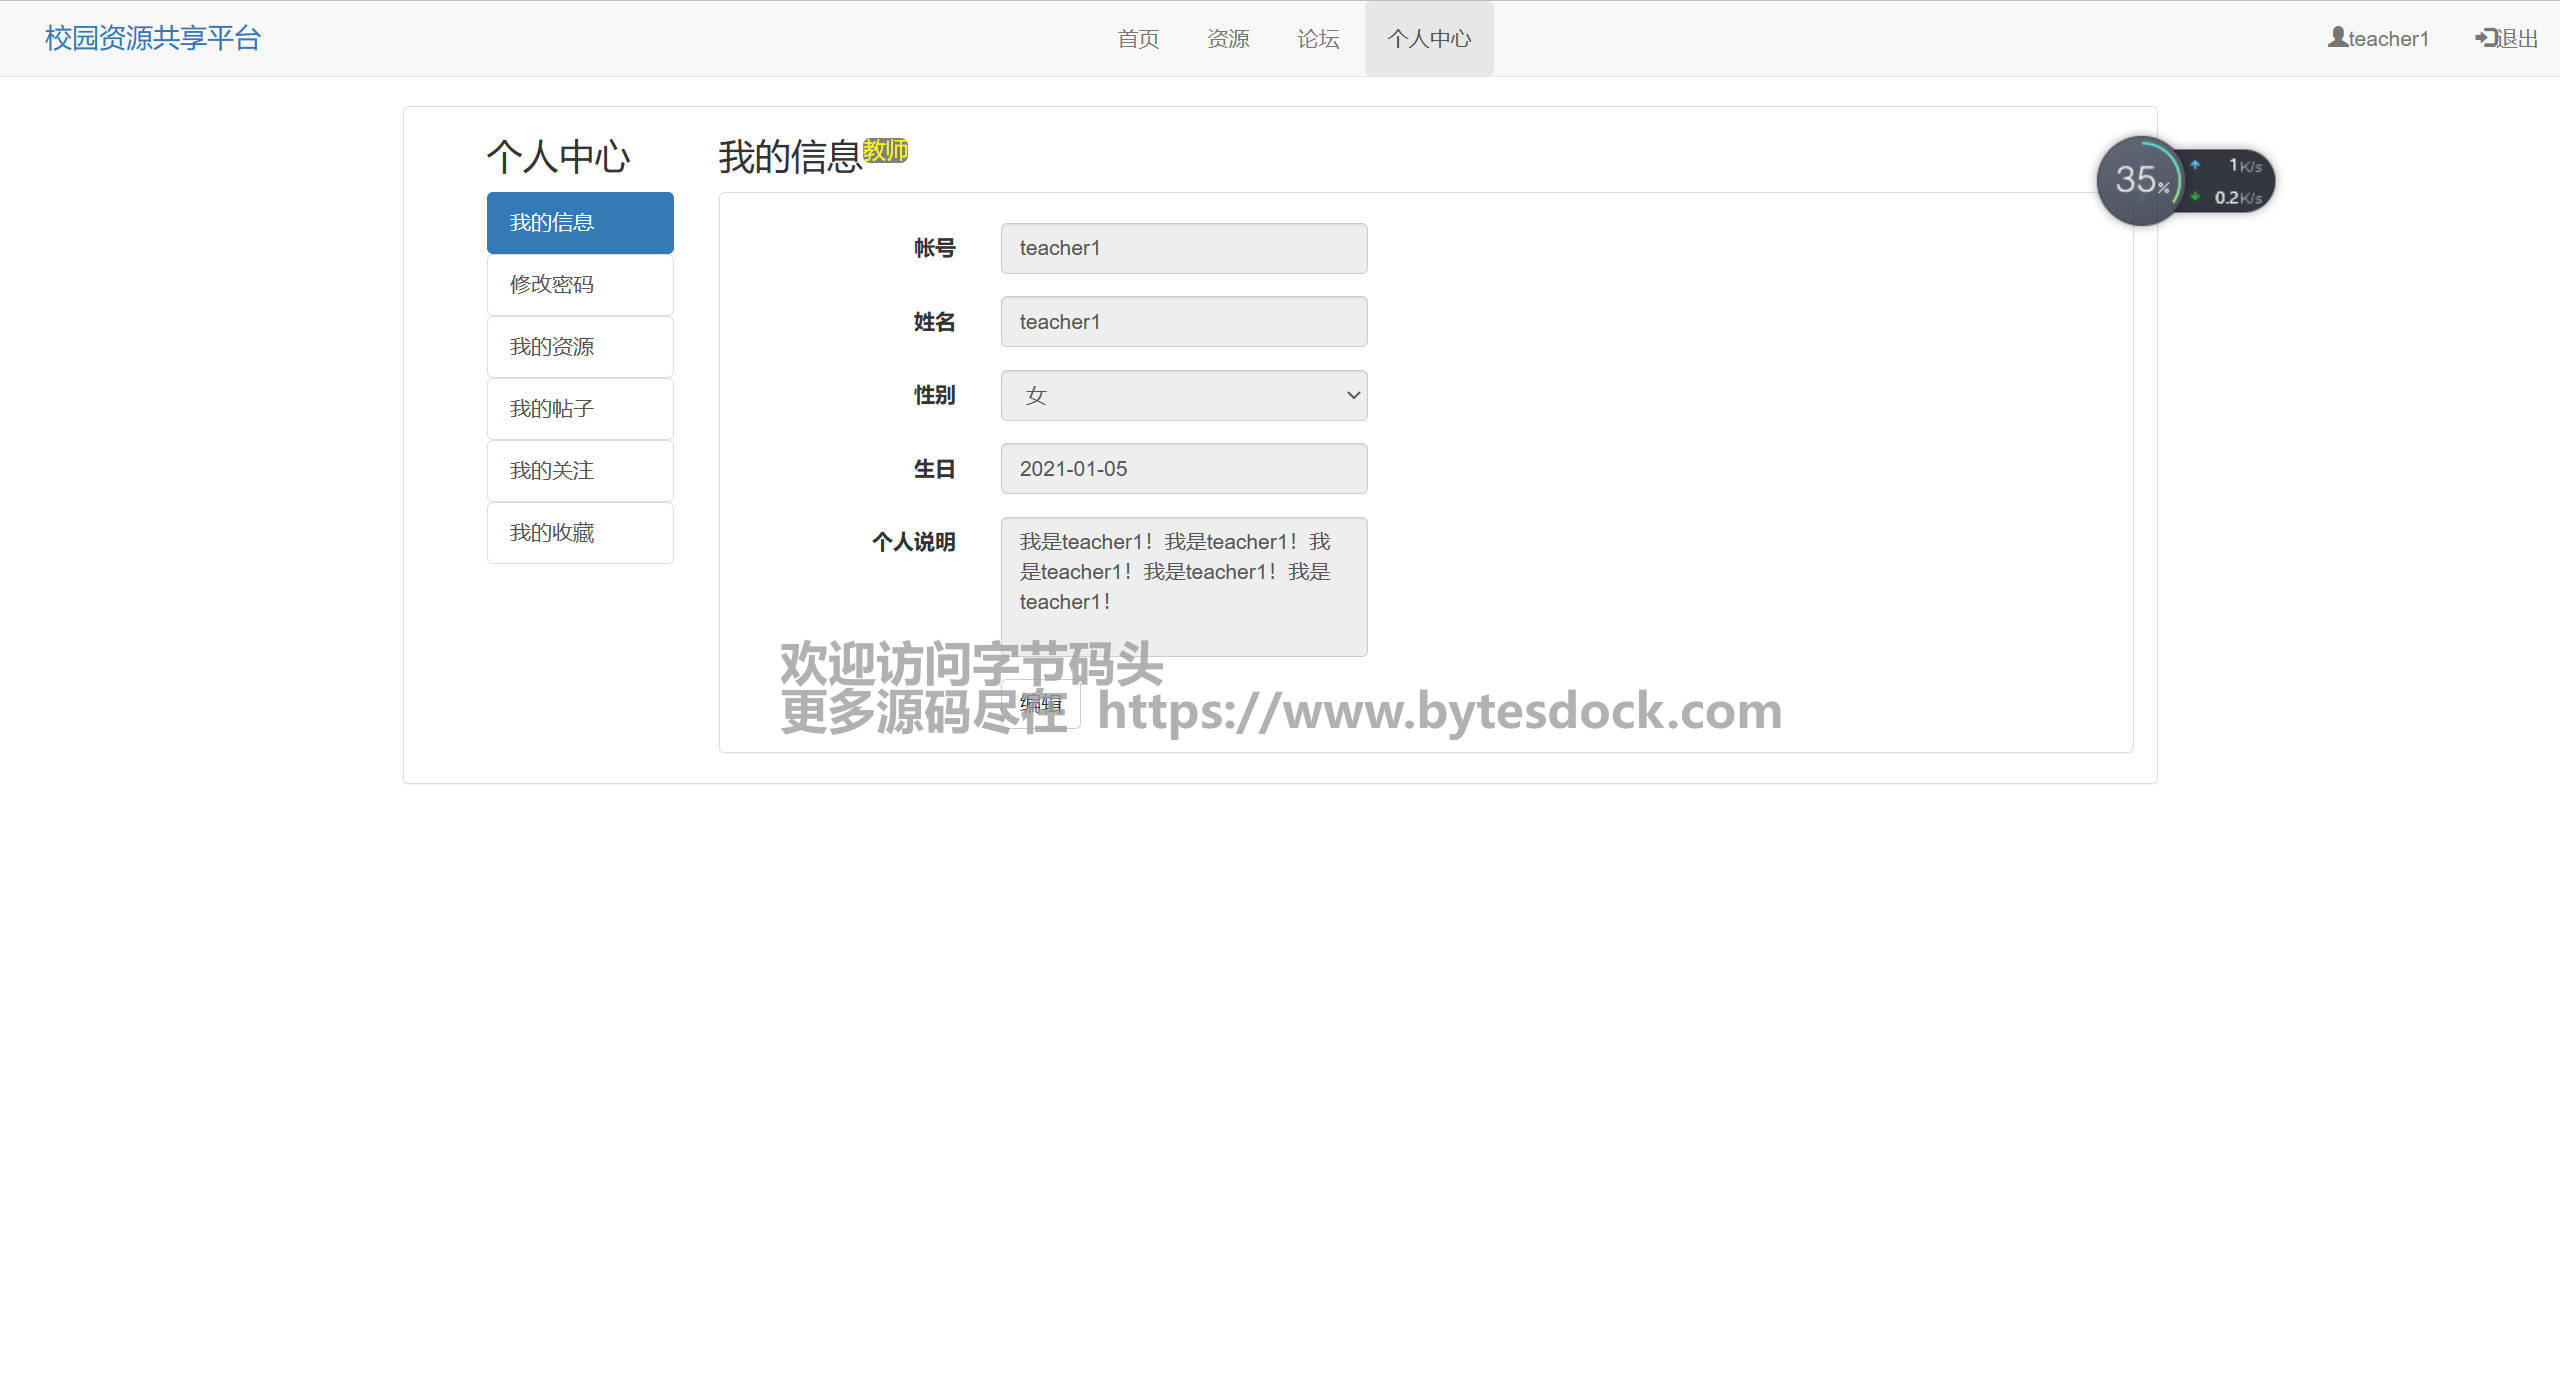The width and height of the screenshot is (2560, 1374).
Task: Select 我的信息 in the sidebar
Action: pyautogui.click(x=580, y=223)
